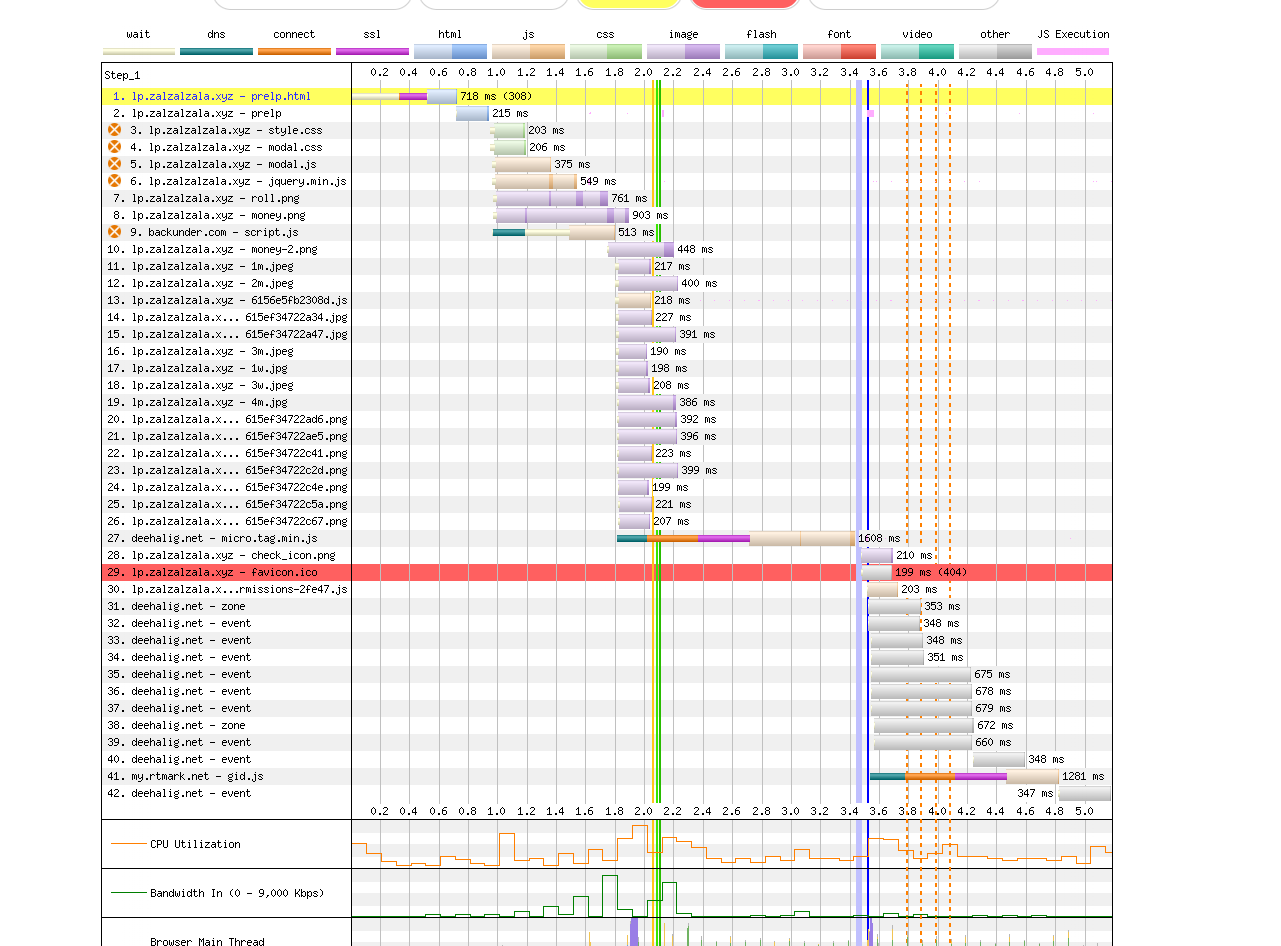Click the connect color swatch in legend
1281x946 pixels.
coord(294,51)
